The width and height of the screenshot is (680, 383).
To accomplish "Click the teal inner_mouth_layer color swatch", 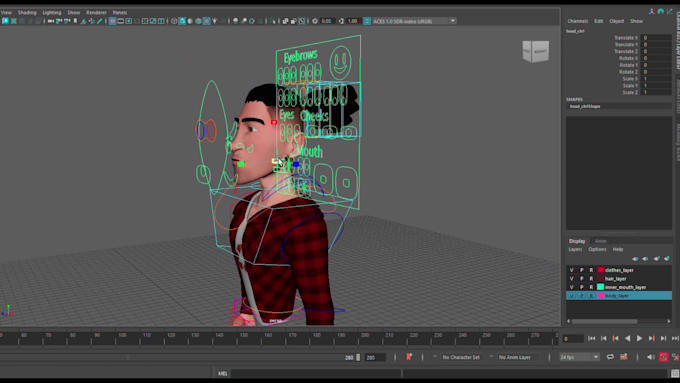I will coord(601,287).
